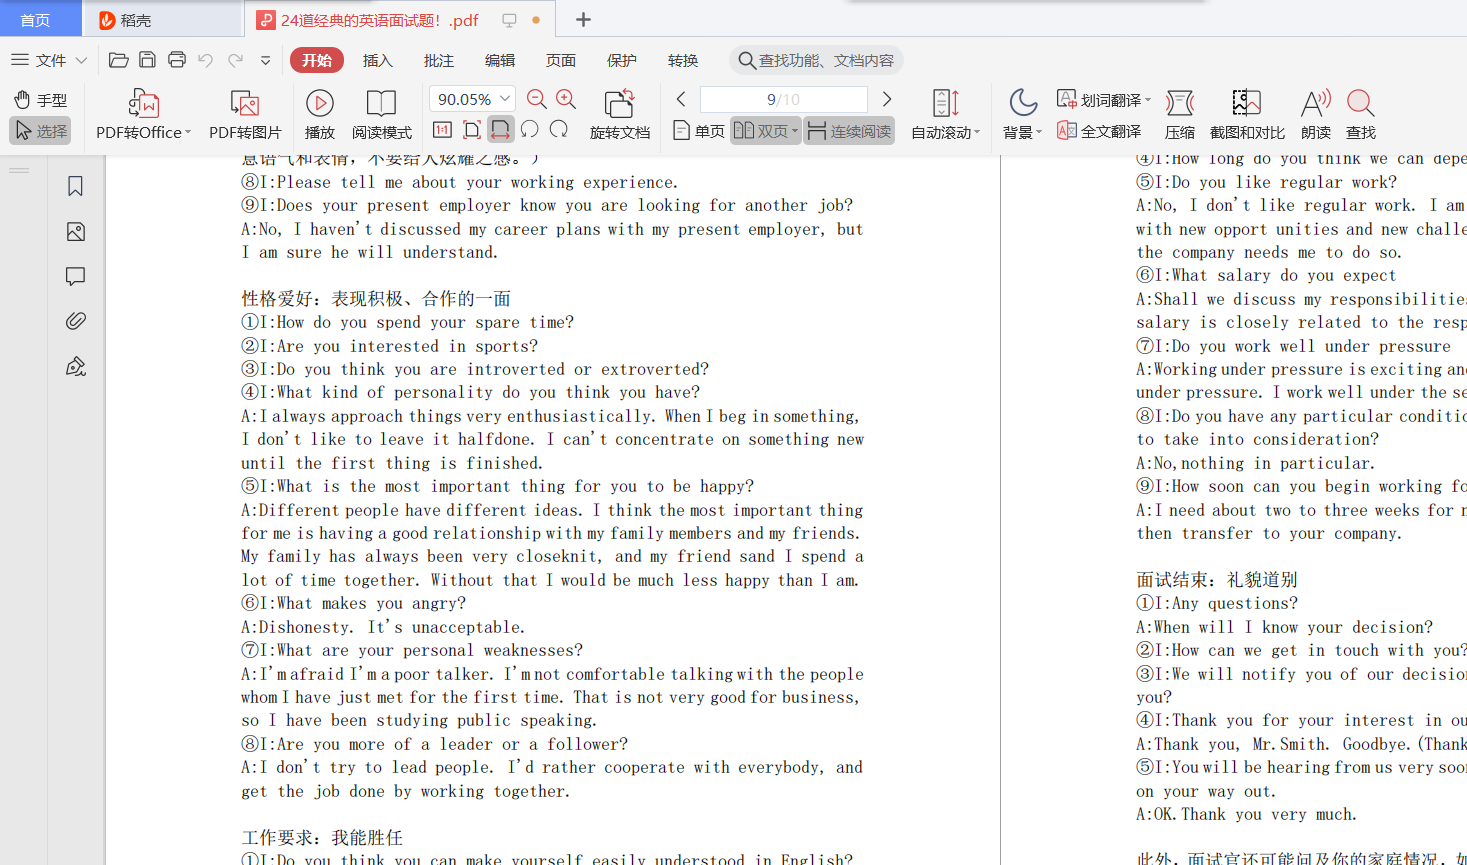Image resolution: width=1467 pixels, height=865 pixels.
Task: Open the bookmark panel in sidebar
Action: pyautogui.click(x=75, y=186)
